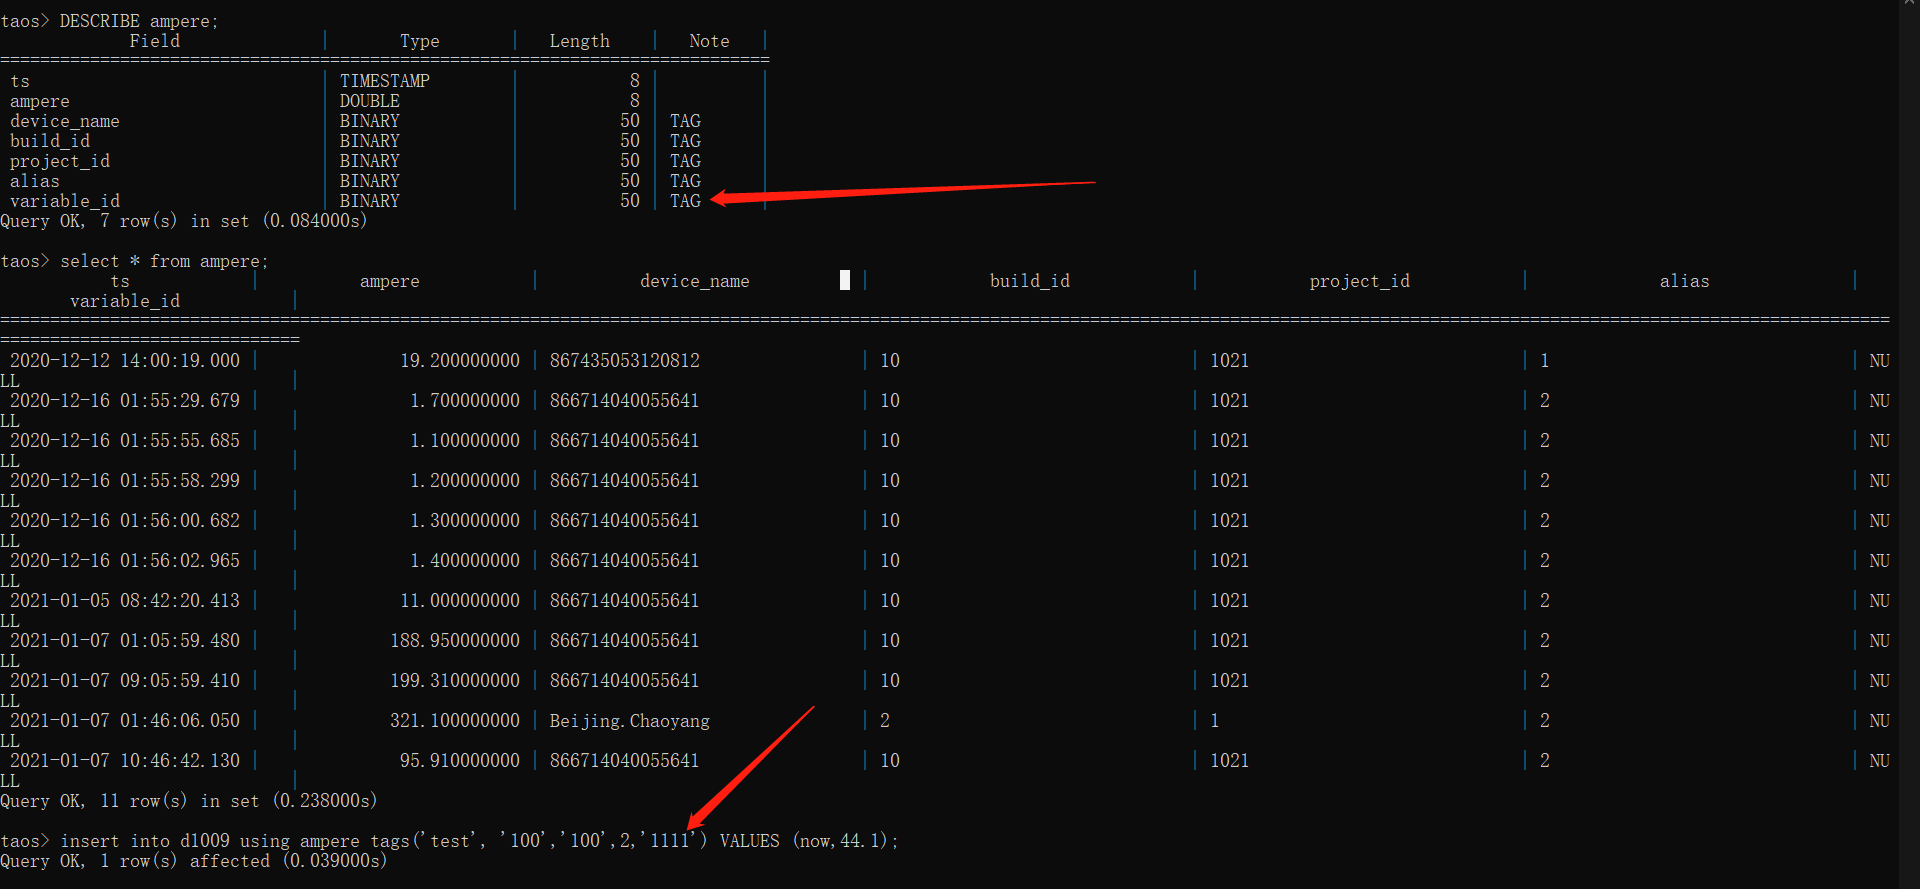Click ampere value '1.200000000'
The width and height of the screenshot is (1920, 889).
[465, 481]
